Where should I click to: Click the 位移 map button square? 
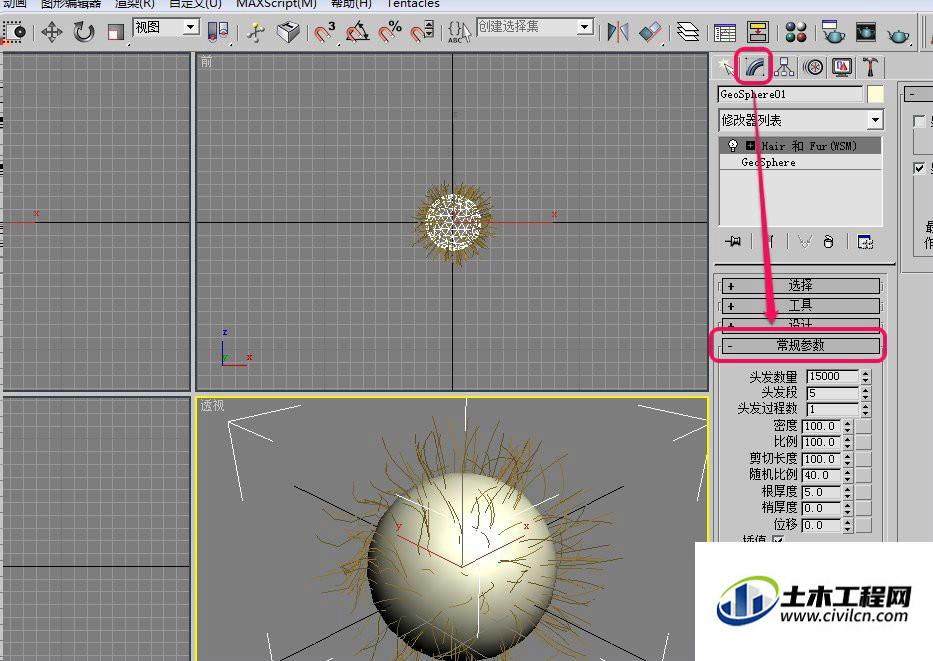click(x=863, y=525)
